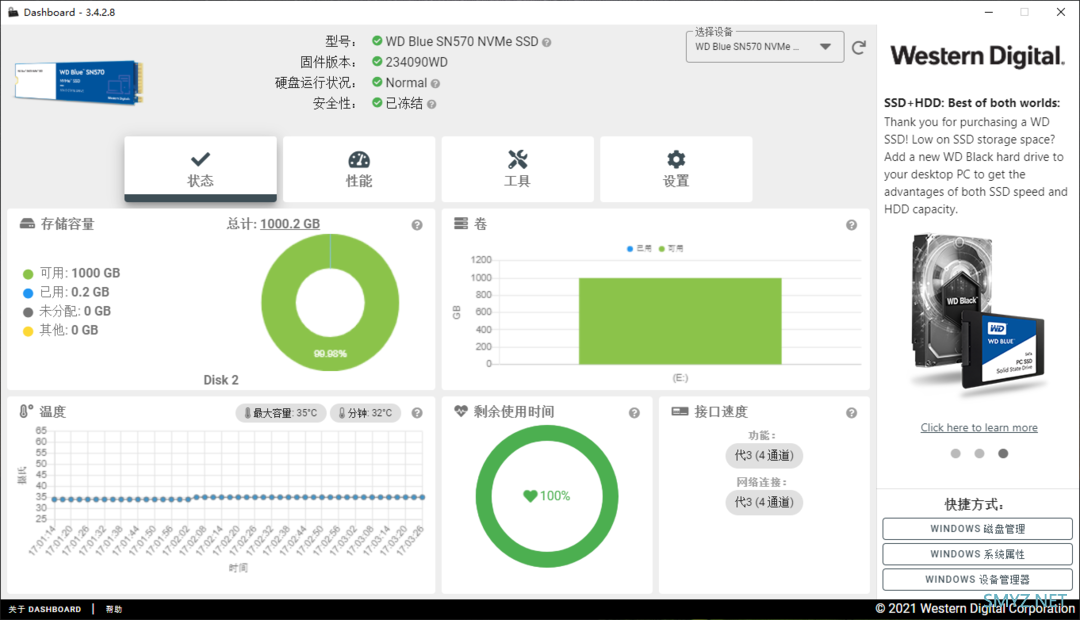
Task: Click the 分钟 32°C temperature badge
Action: (x=365, y=413)
